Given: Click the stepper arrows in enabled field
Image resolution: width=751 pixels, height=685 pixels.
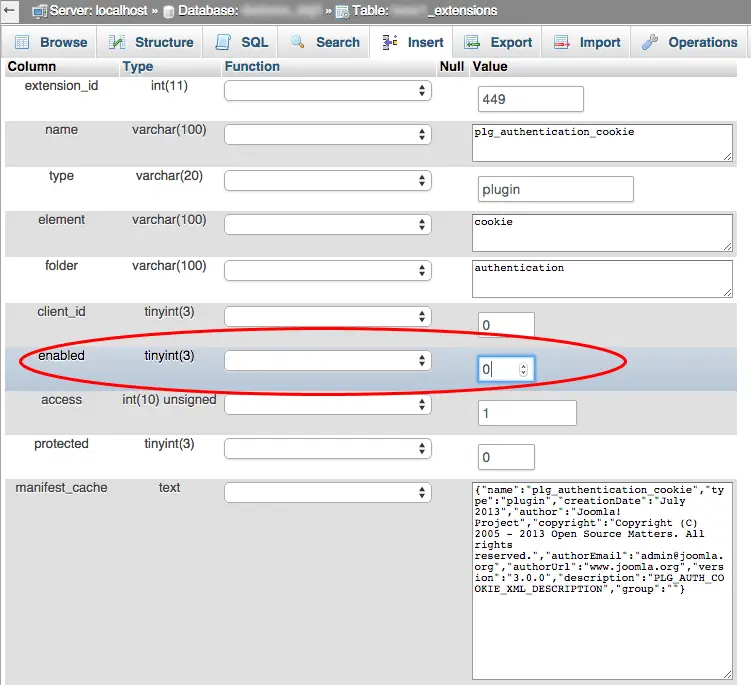Looking at the screenshot, I should coord(523,369).
